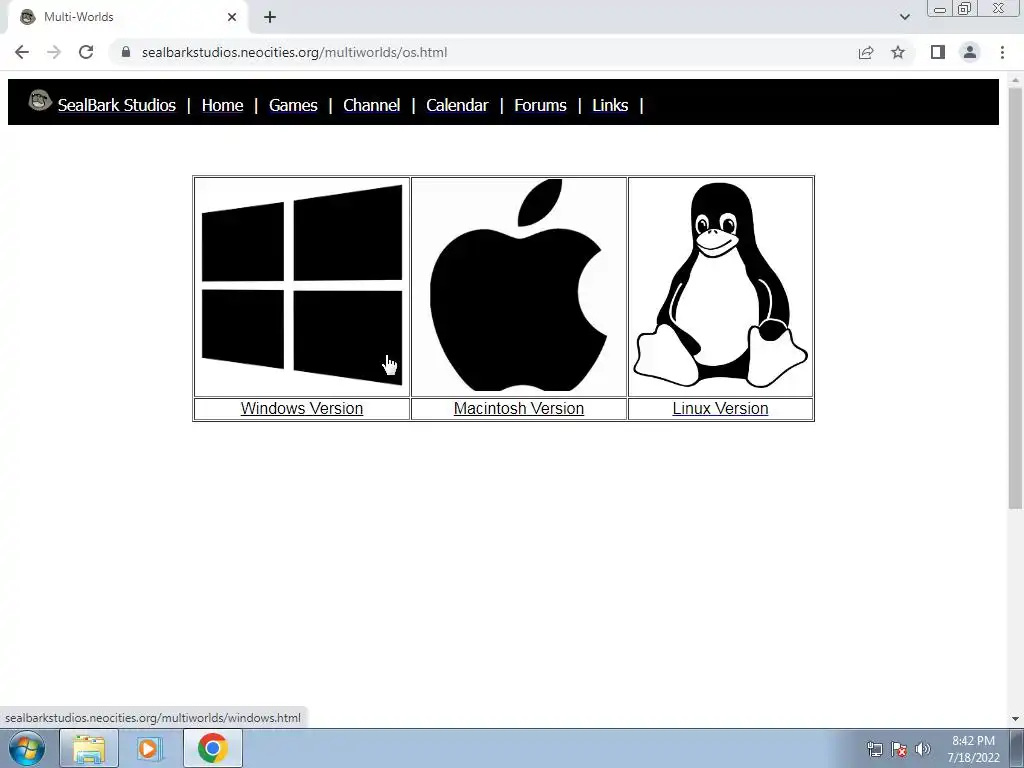Open the Action Center flag icon
1024x768 pixels.
pyautogui.click(x=899, y=749)
